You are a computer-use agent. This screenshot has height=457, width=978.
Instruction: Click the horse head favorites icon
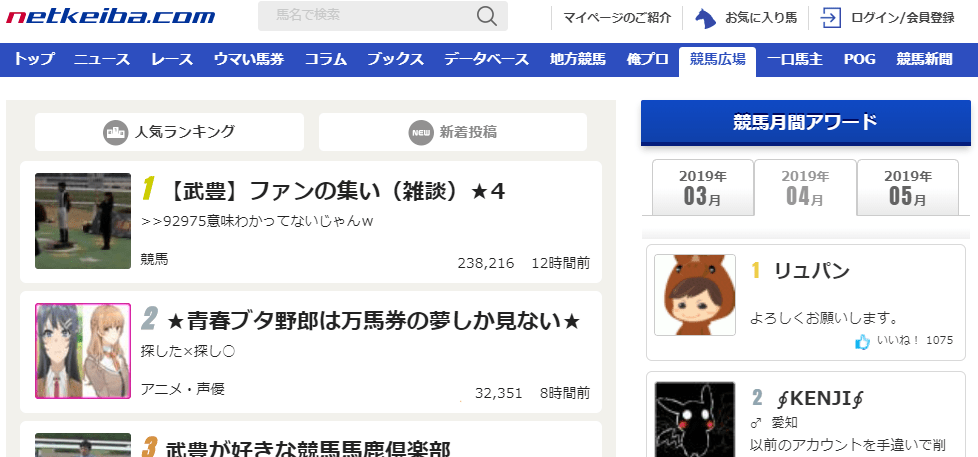pos(705,18)
